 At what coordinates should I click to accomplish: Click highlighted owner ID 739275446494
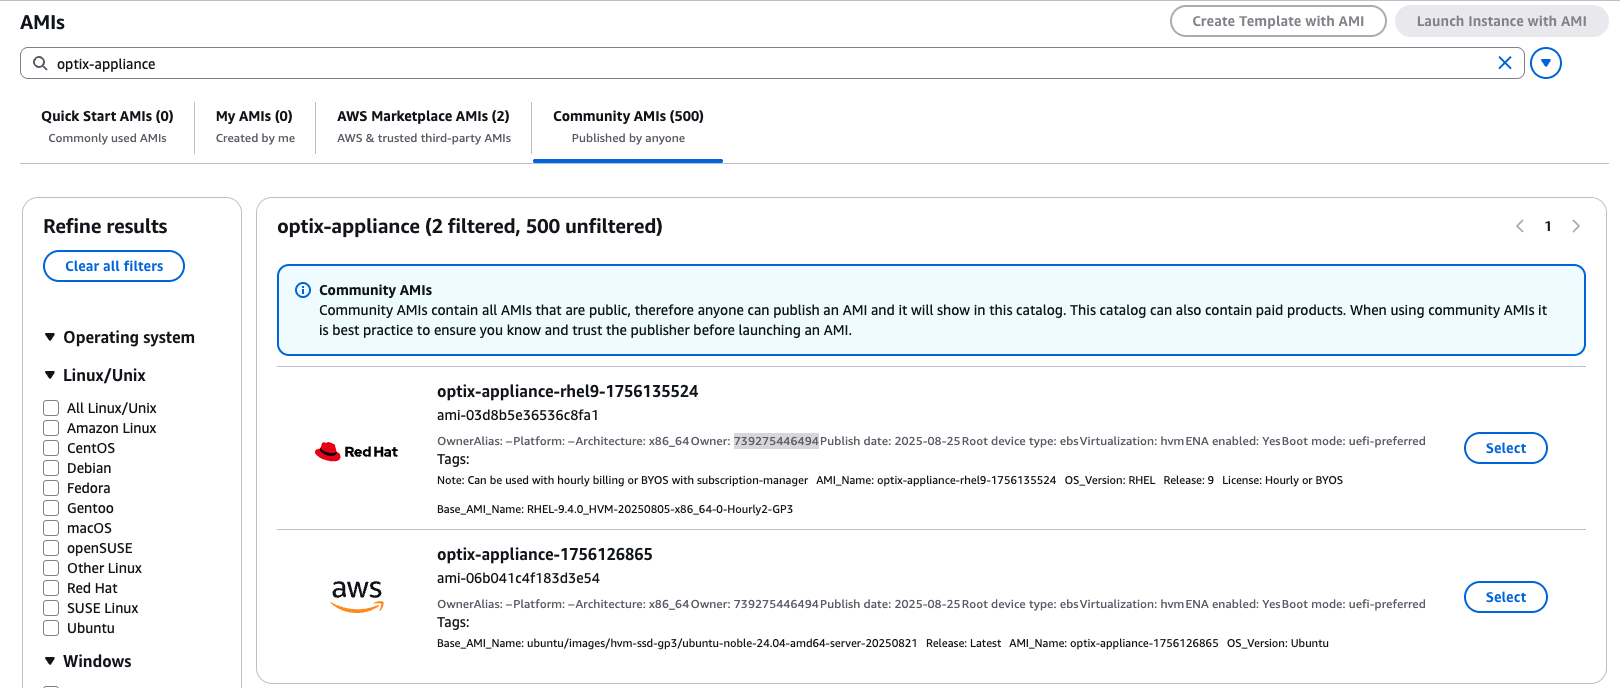776,441
